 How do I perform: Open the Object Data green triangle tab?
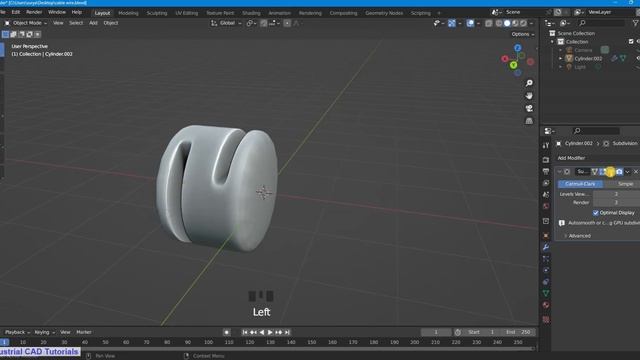click(546, 293)
